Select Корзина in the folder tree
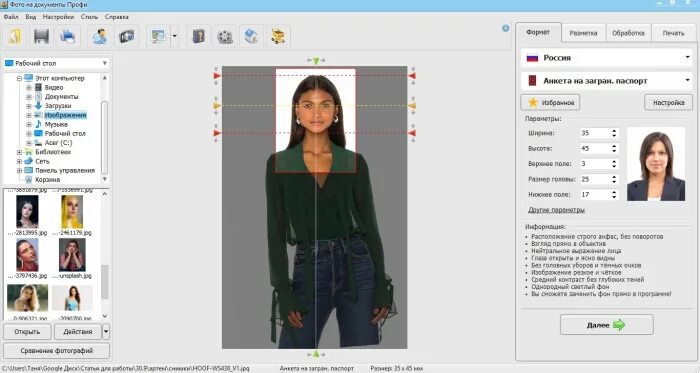This screenshot has height=373, width=700. (47, 179)
